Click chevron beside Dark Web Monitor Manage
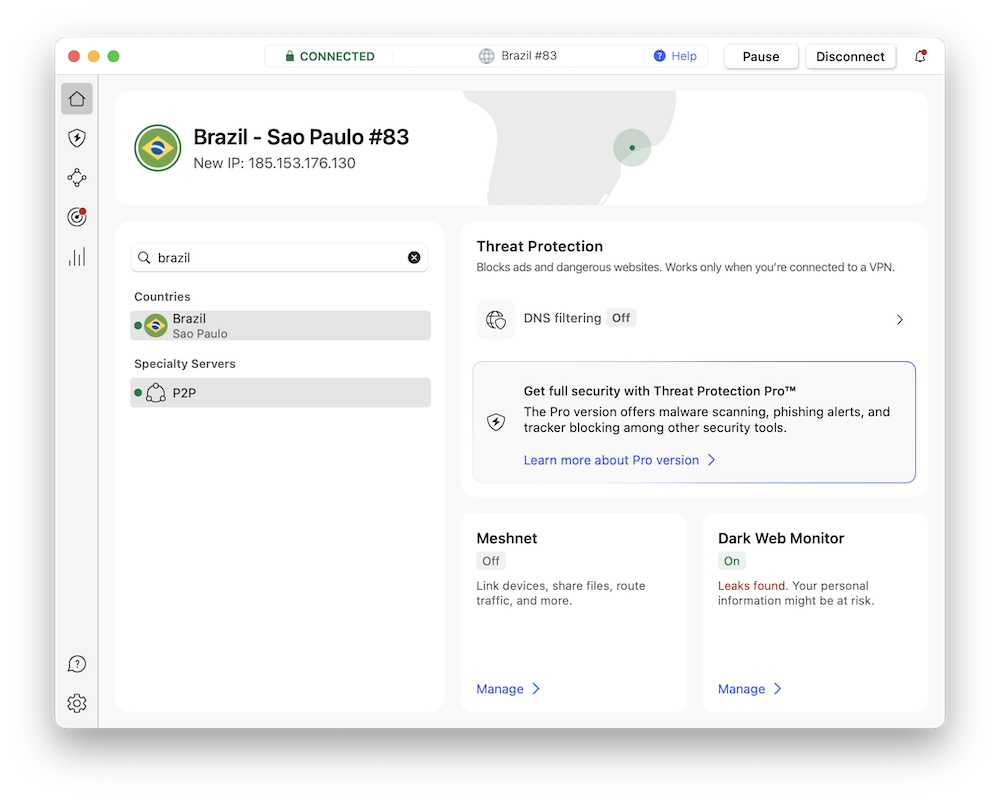Screen dimensions: 1000x801 [777, 689]
